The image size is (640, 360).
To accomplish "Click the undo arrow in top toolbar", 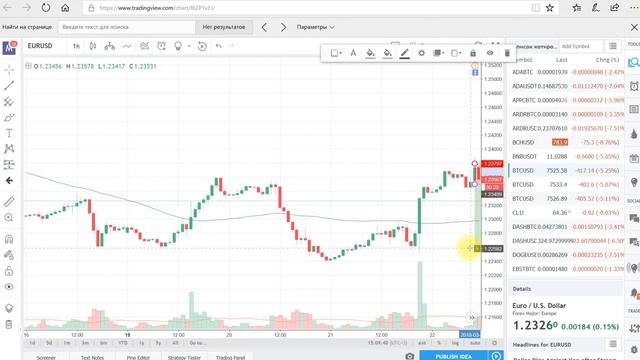I will point(219,46).
